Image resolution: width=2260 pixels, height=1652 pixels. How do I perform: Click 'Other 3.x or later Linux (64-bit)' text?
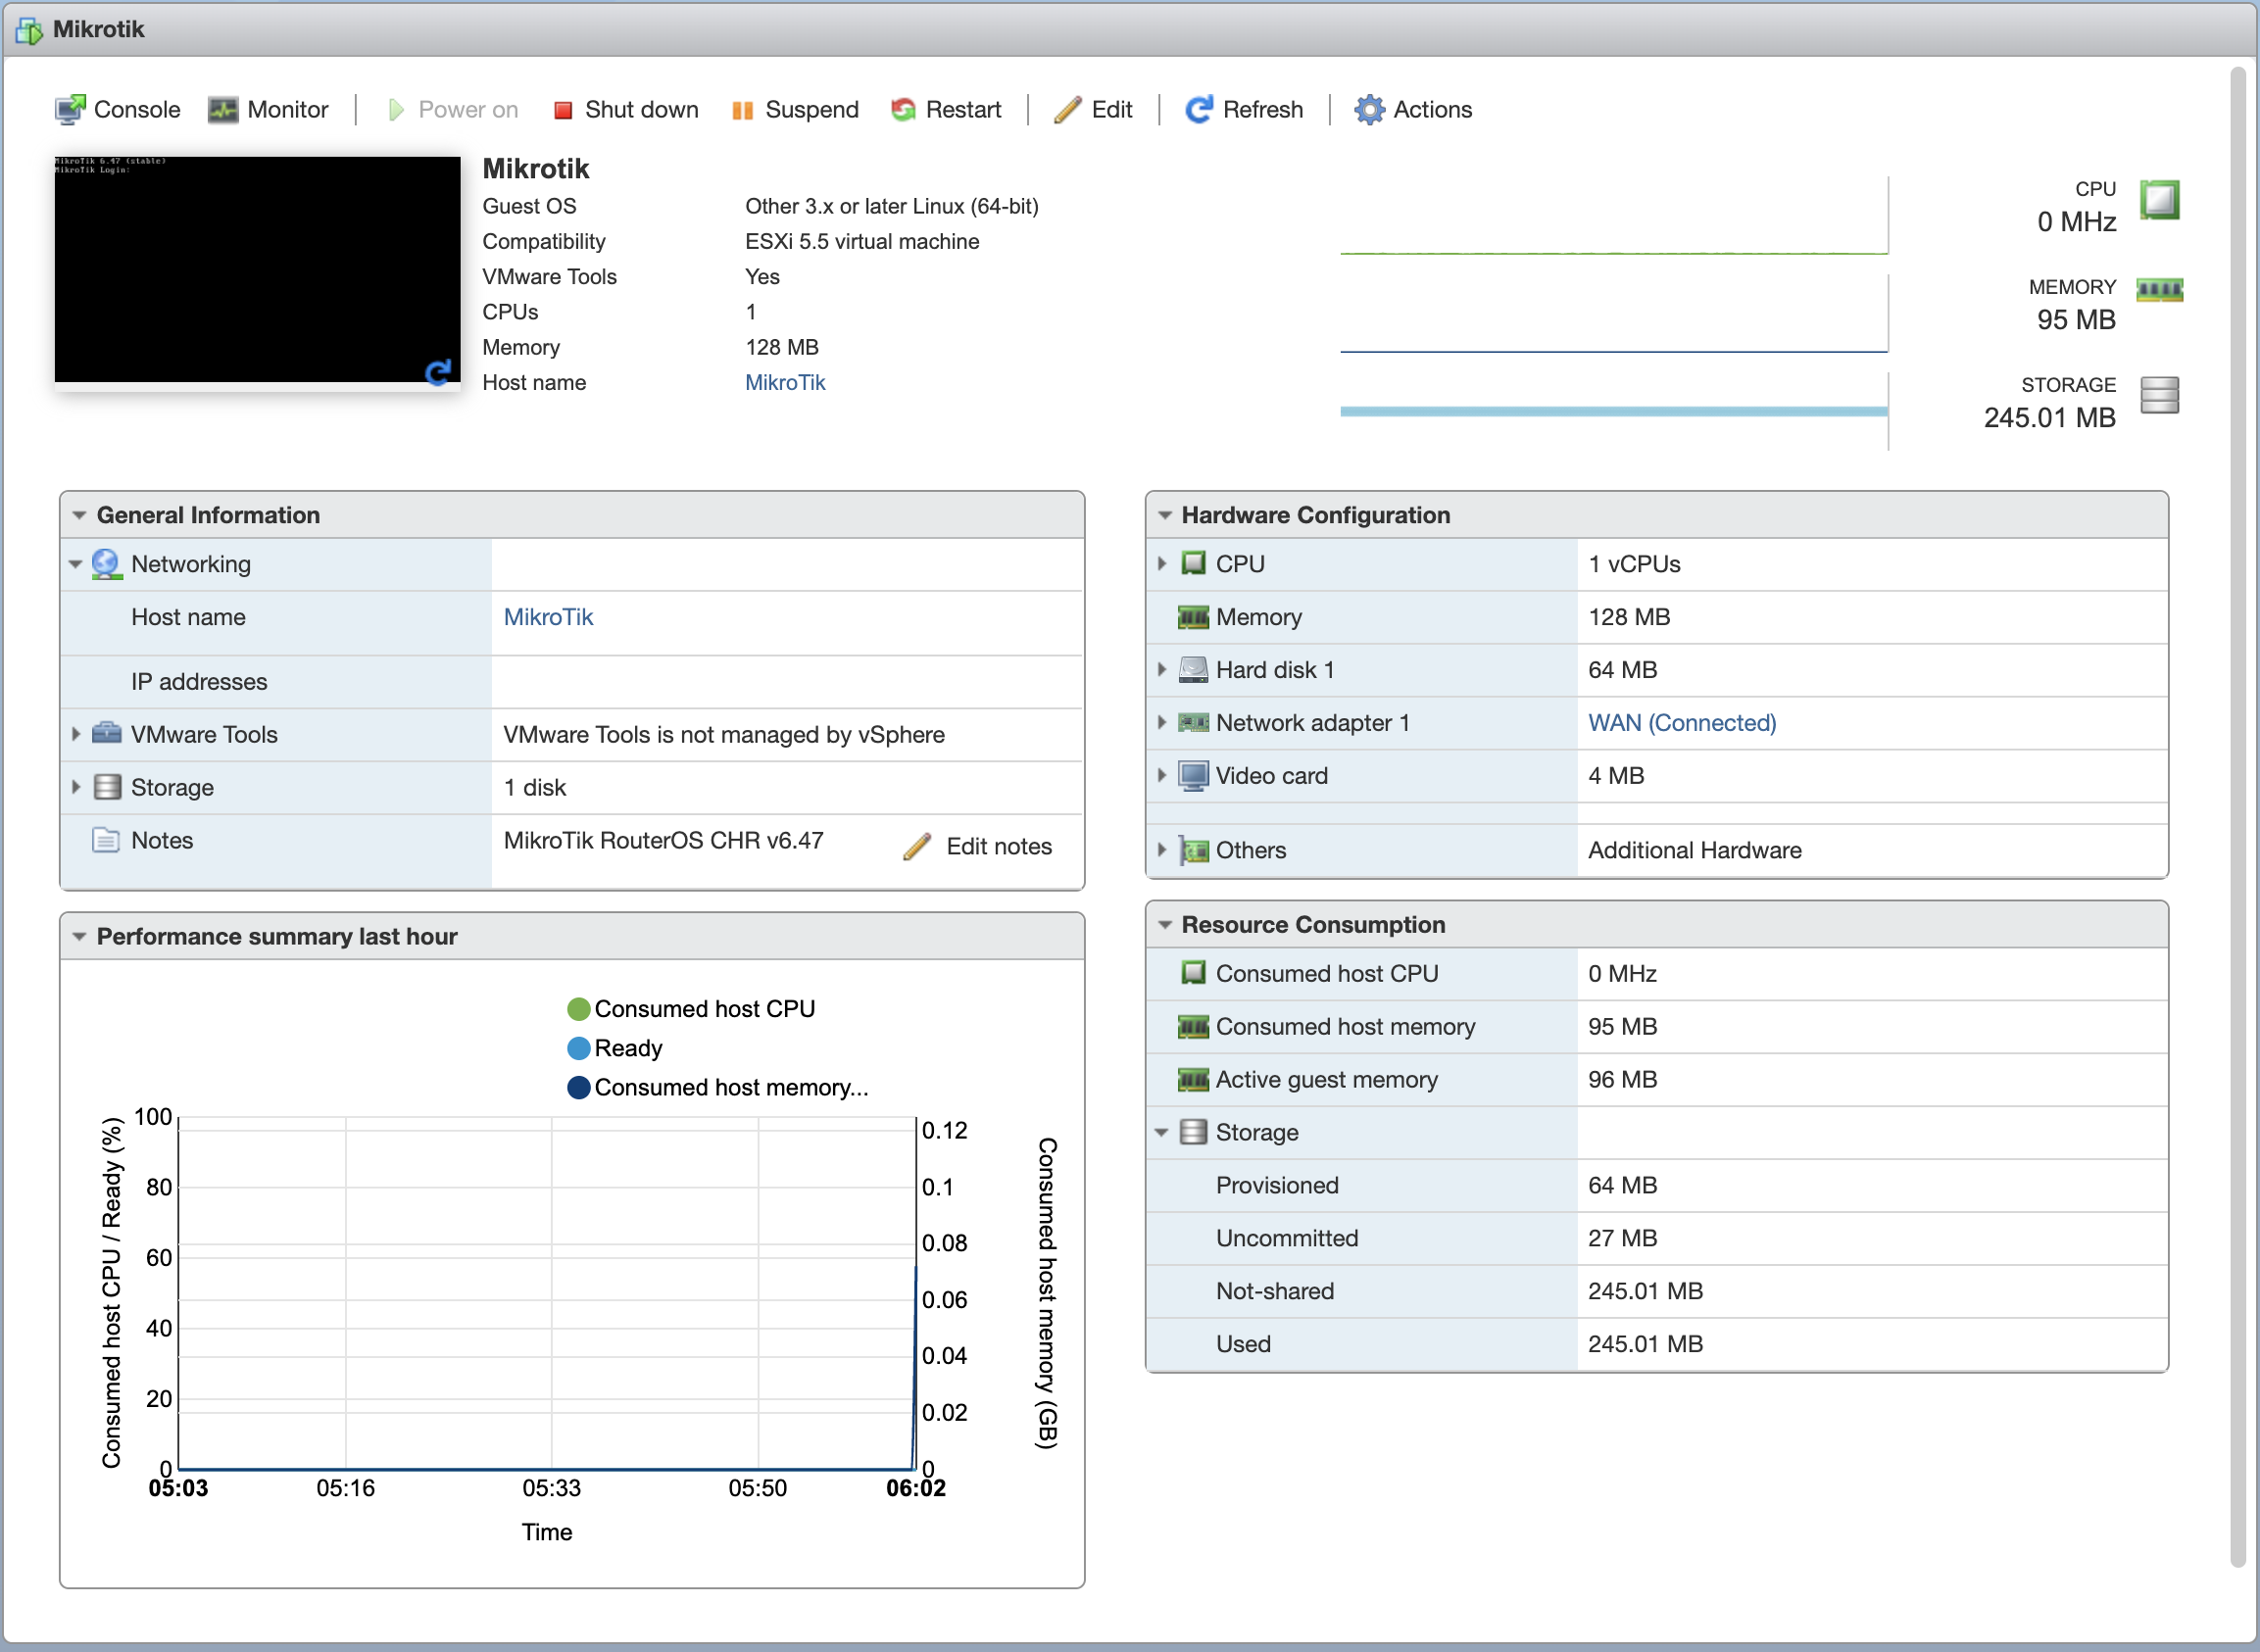pos(891,206)
